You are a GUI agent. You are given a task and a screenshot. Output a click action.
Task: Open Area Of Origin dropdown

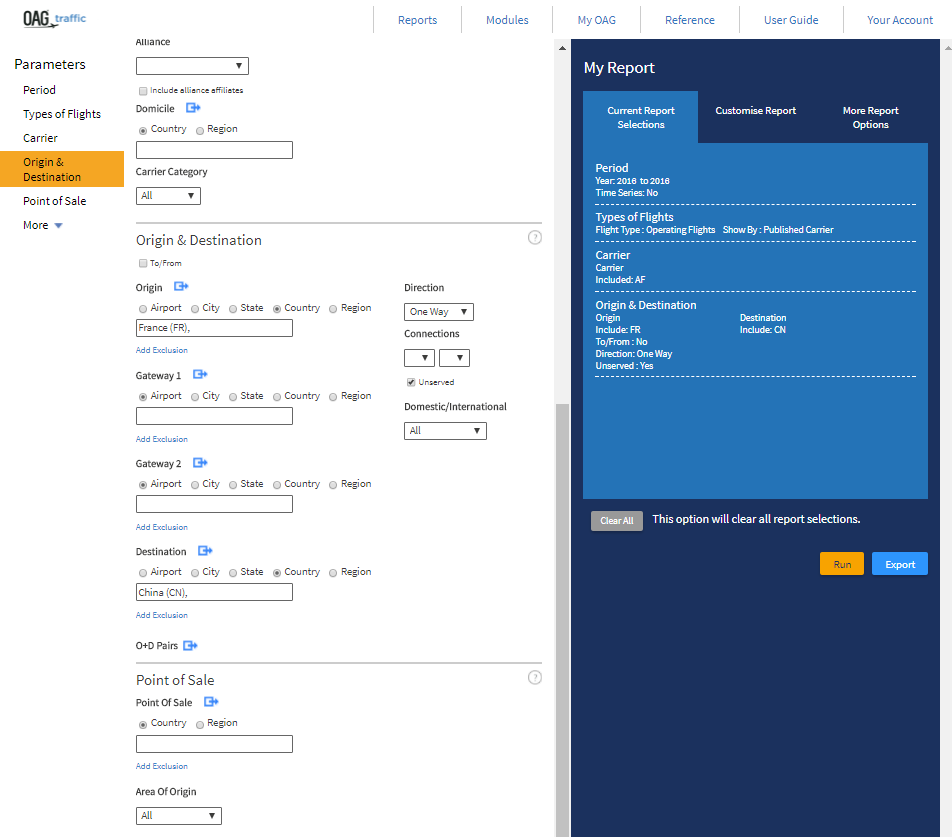pyautogui.click(x=178, y=816)
